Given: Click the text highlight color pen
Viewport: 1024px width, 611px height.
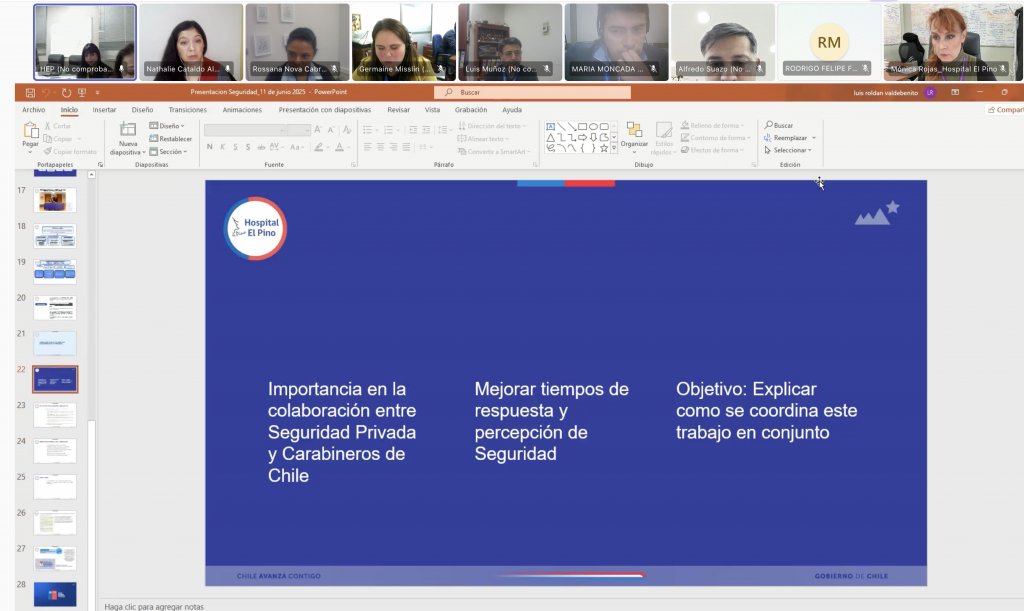Looking at the screenshot, I should tap(319, 147).
